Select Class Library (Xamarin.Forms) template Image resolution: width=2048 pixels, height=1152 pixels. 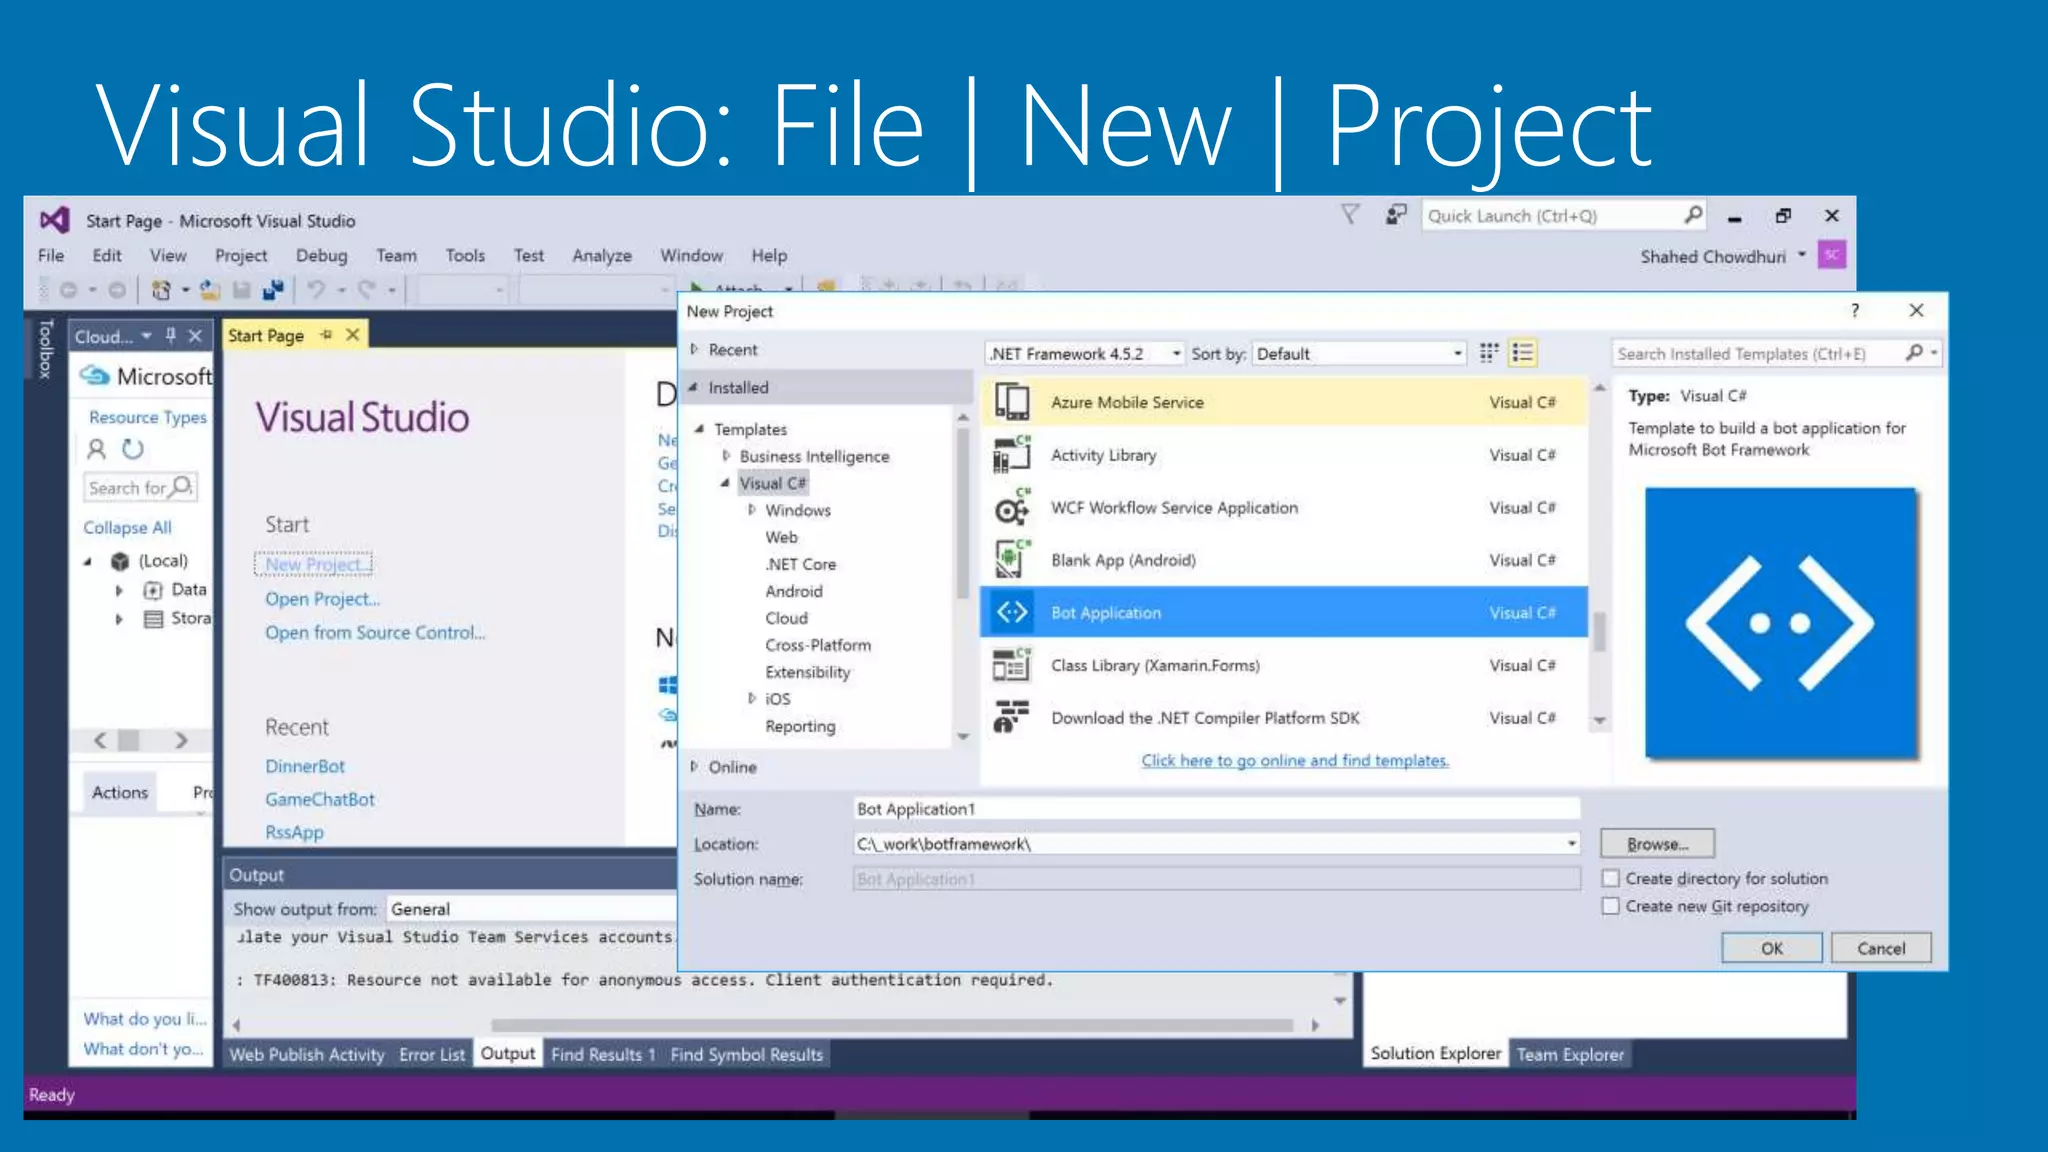pyautogui.click(x=1284, y=665)
